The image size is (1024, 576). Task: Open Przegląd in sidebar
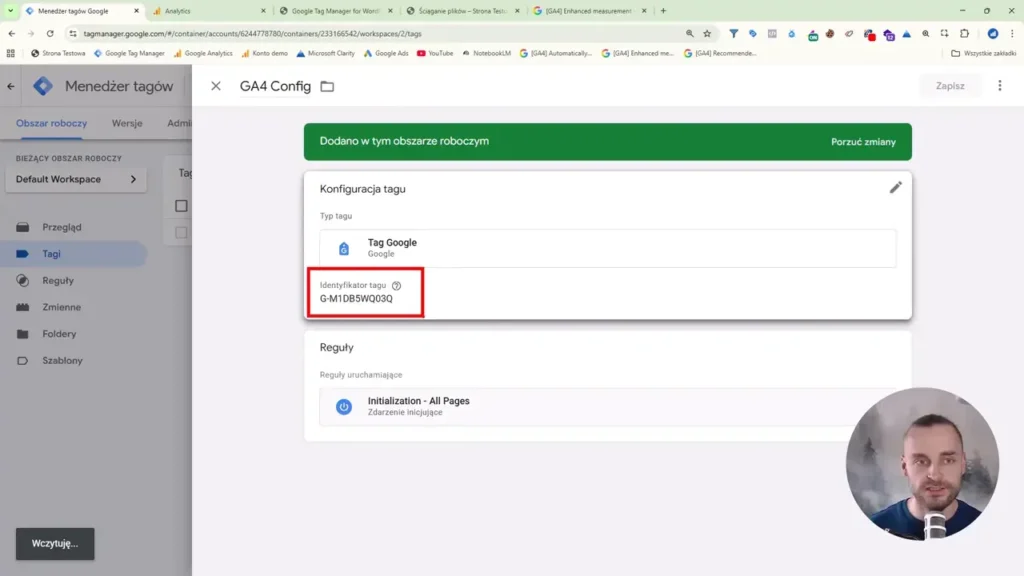[62, 227]
